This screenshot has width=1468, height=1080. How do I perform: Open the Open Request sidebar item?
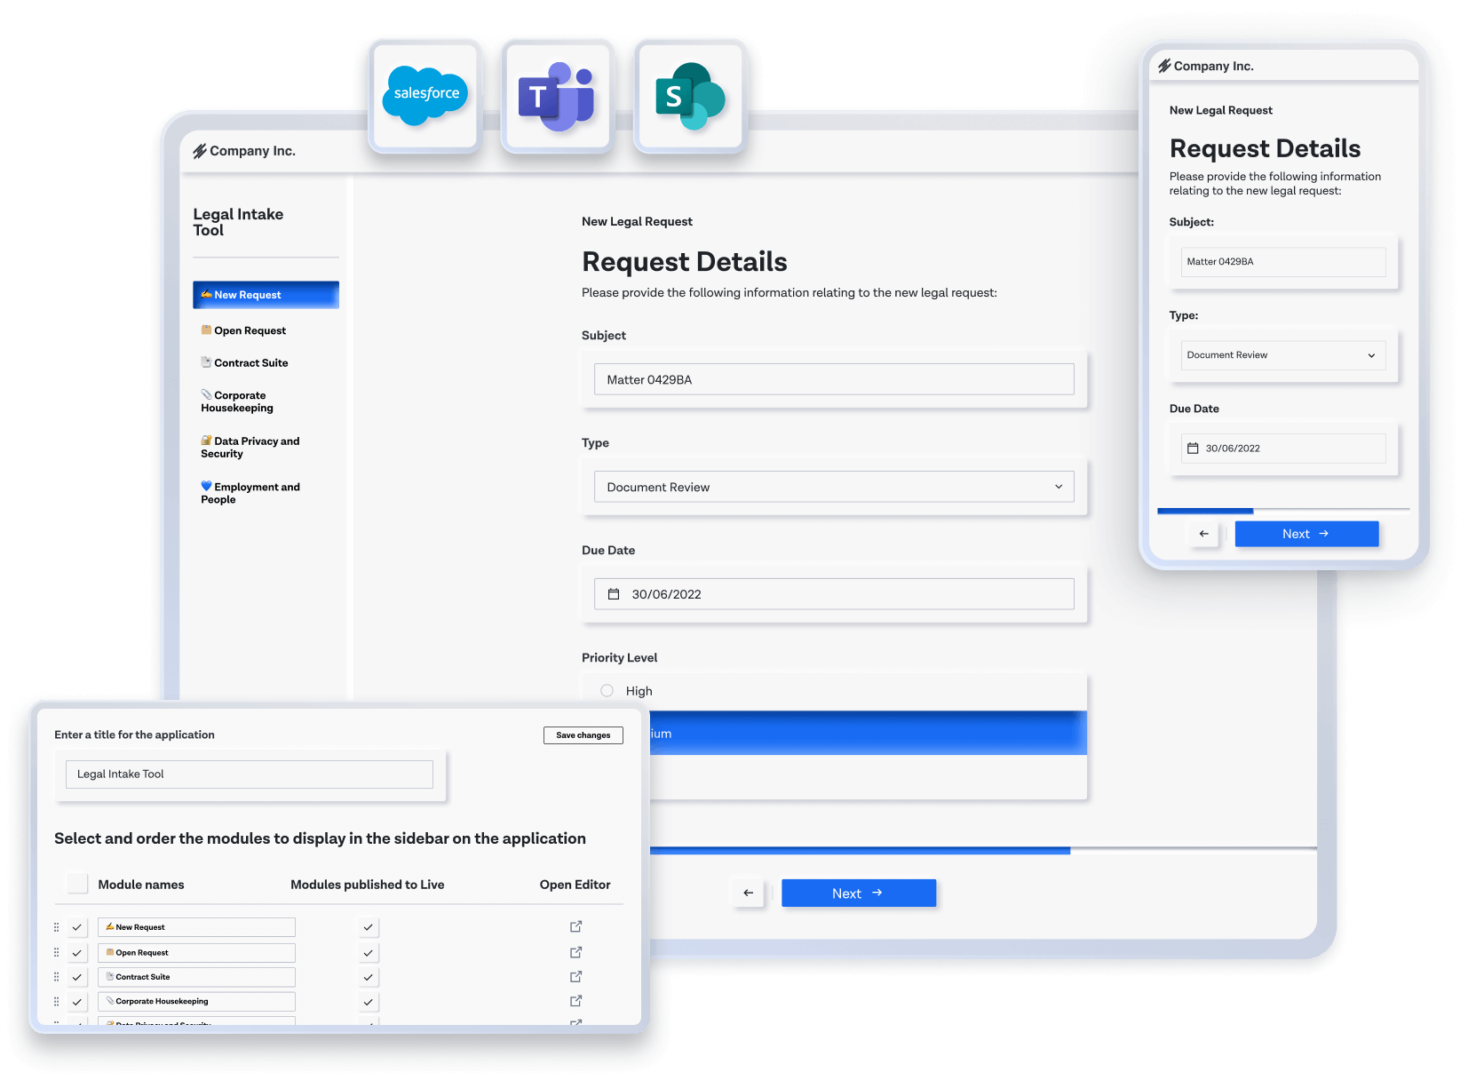[x=244, y=330]
